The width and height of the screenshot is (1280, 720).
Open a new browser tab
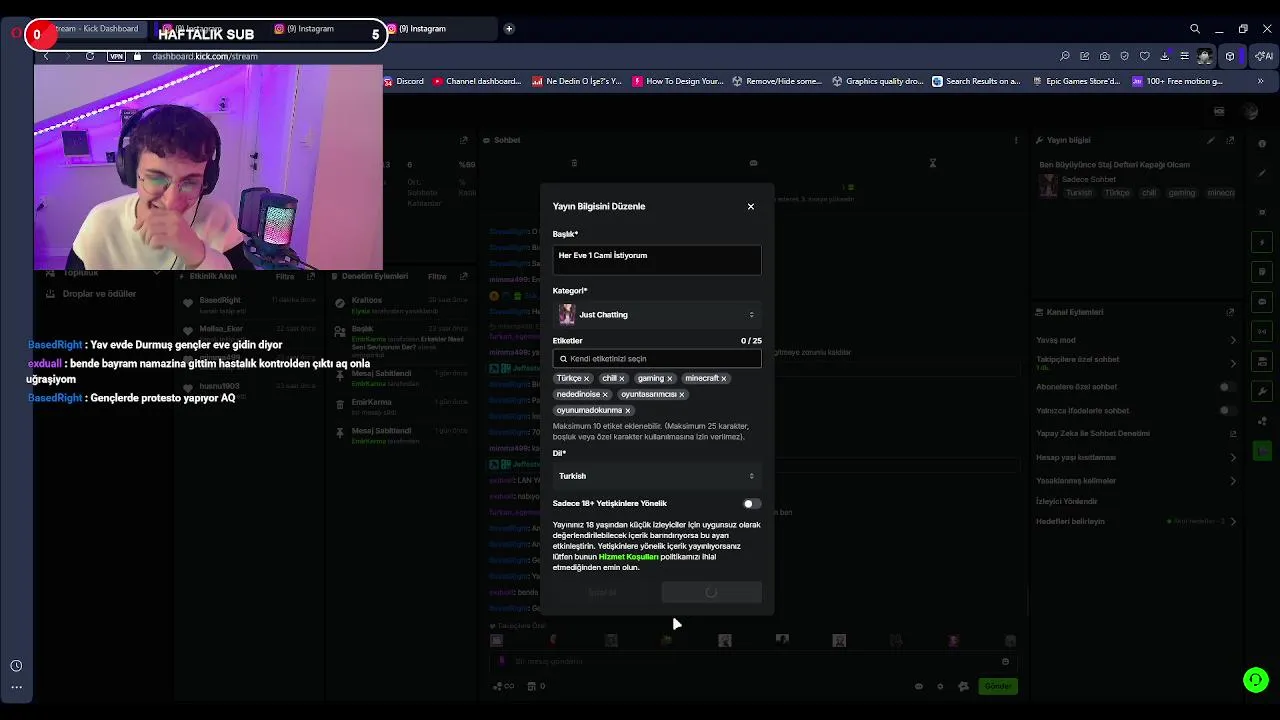tap(509, 29)
